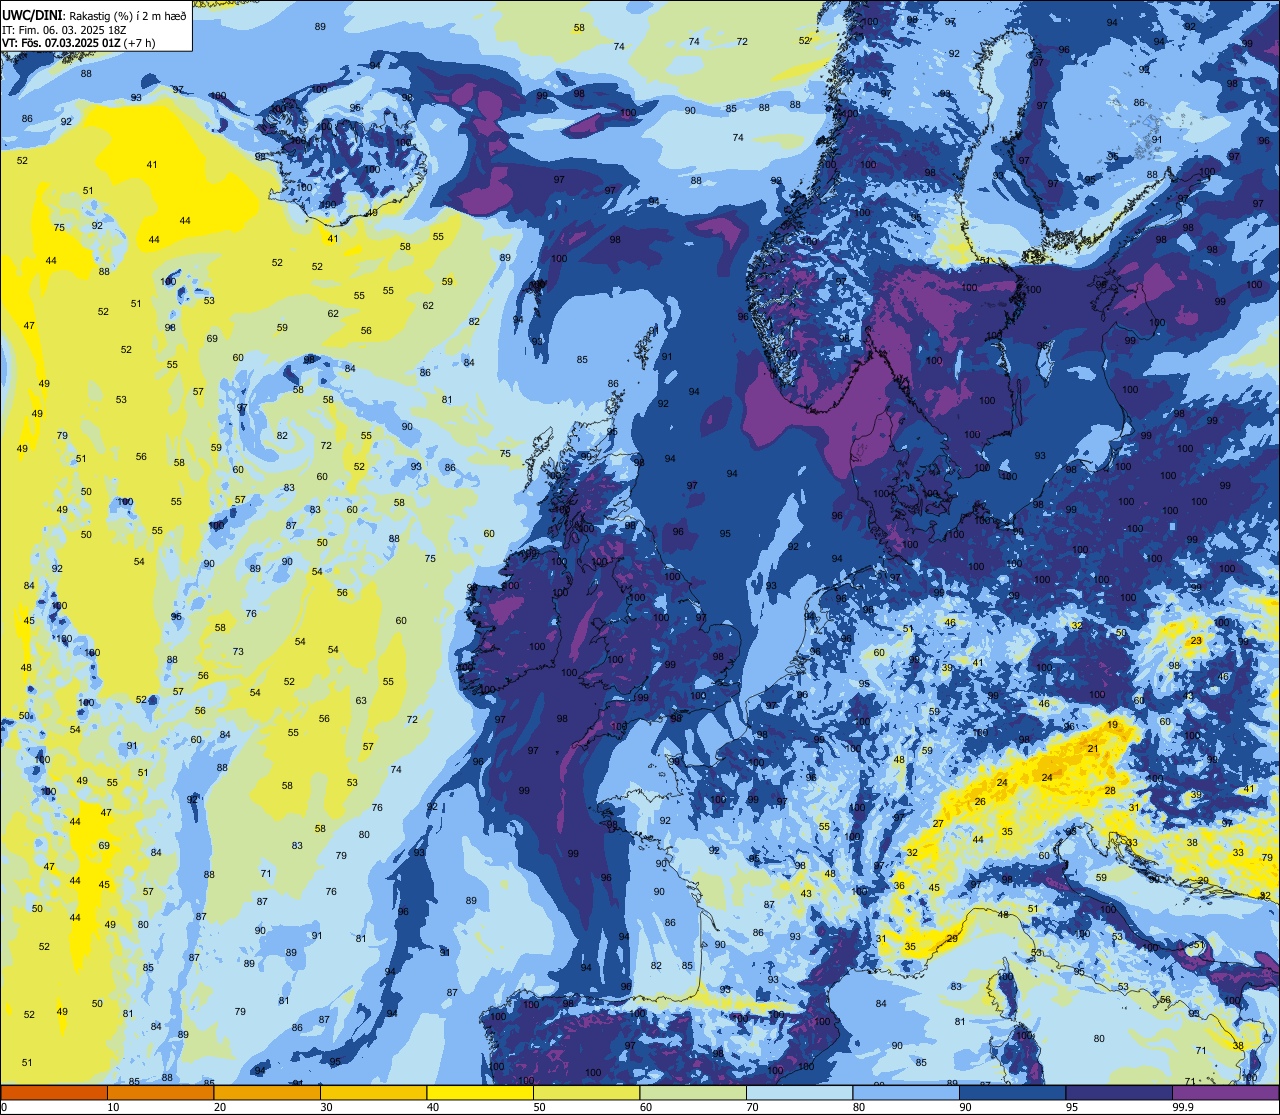1280x1115 pixels.
Task: Click the '27' humidity value on the map
Action: [x=938, y=823]
